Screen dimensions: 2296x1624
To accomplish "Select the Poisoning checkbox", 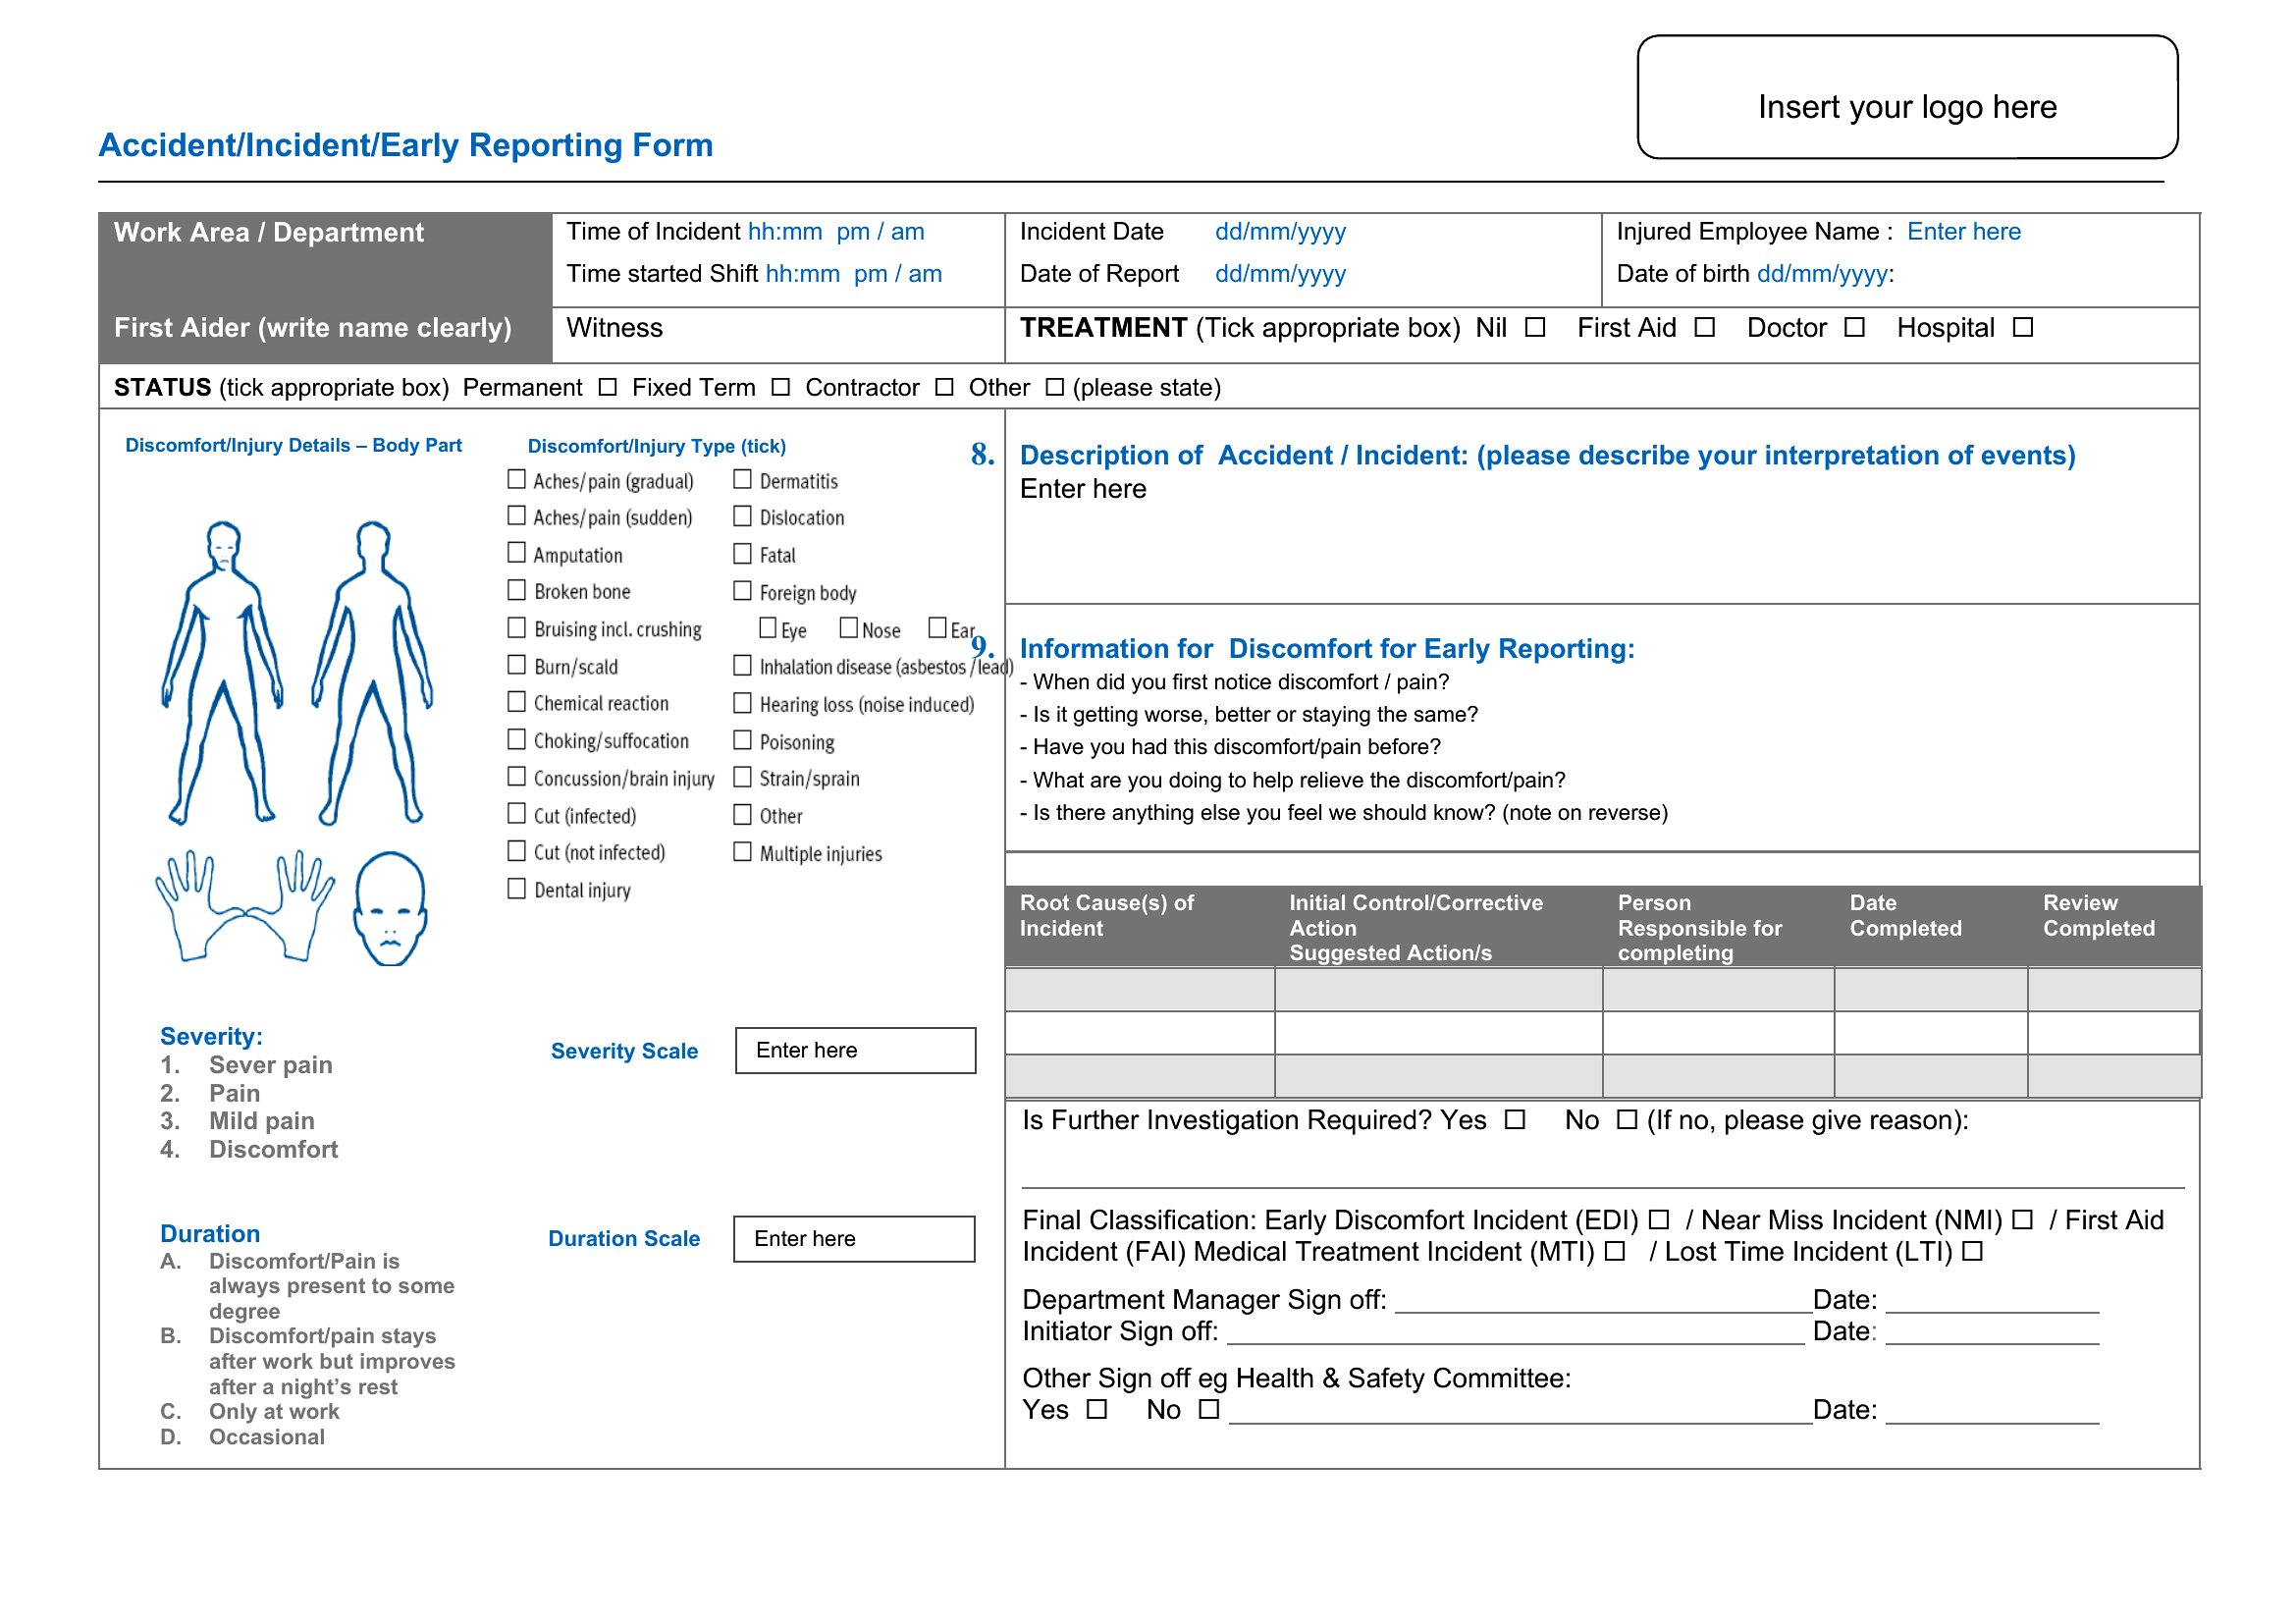I will click(743, 740).
